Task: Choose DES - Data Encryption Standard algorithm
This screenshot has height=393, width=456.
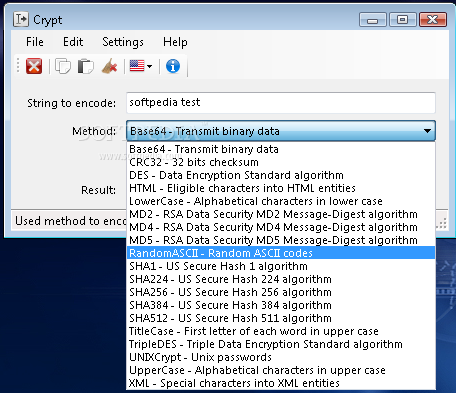Action: 281,175
